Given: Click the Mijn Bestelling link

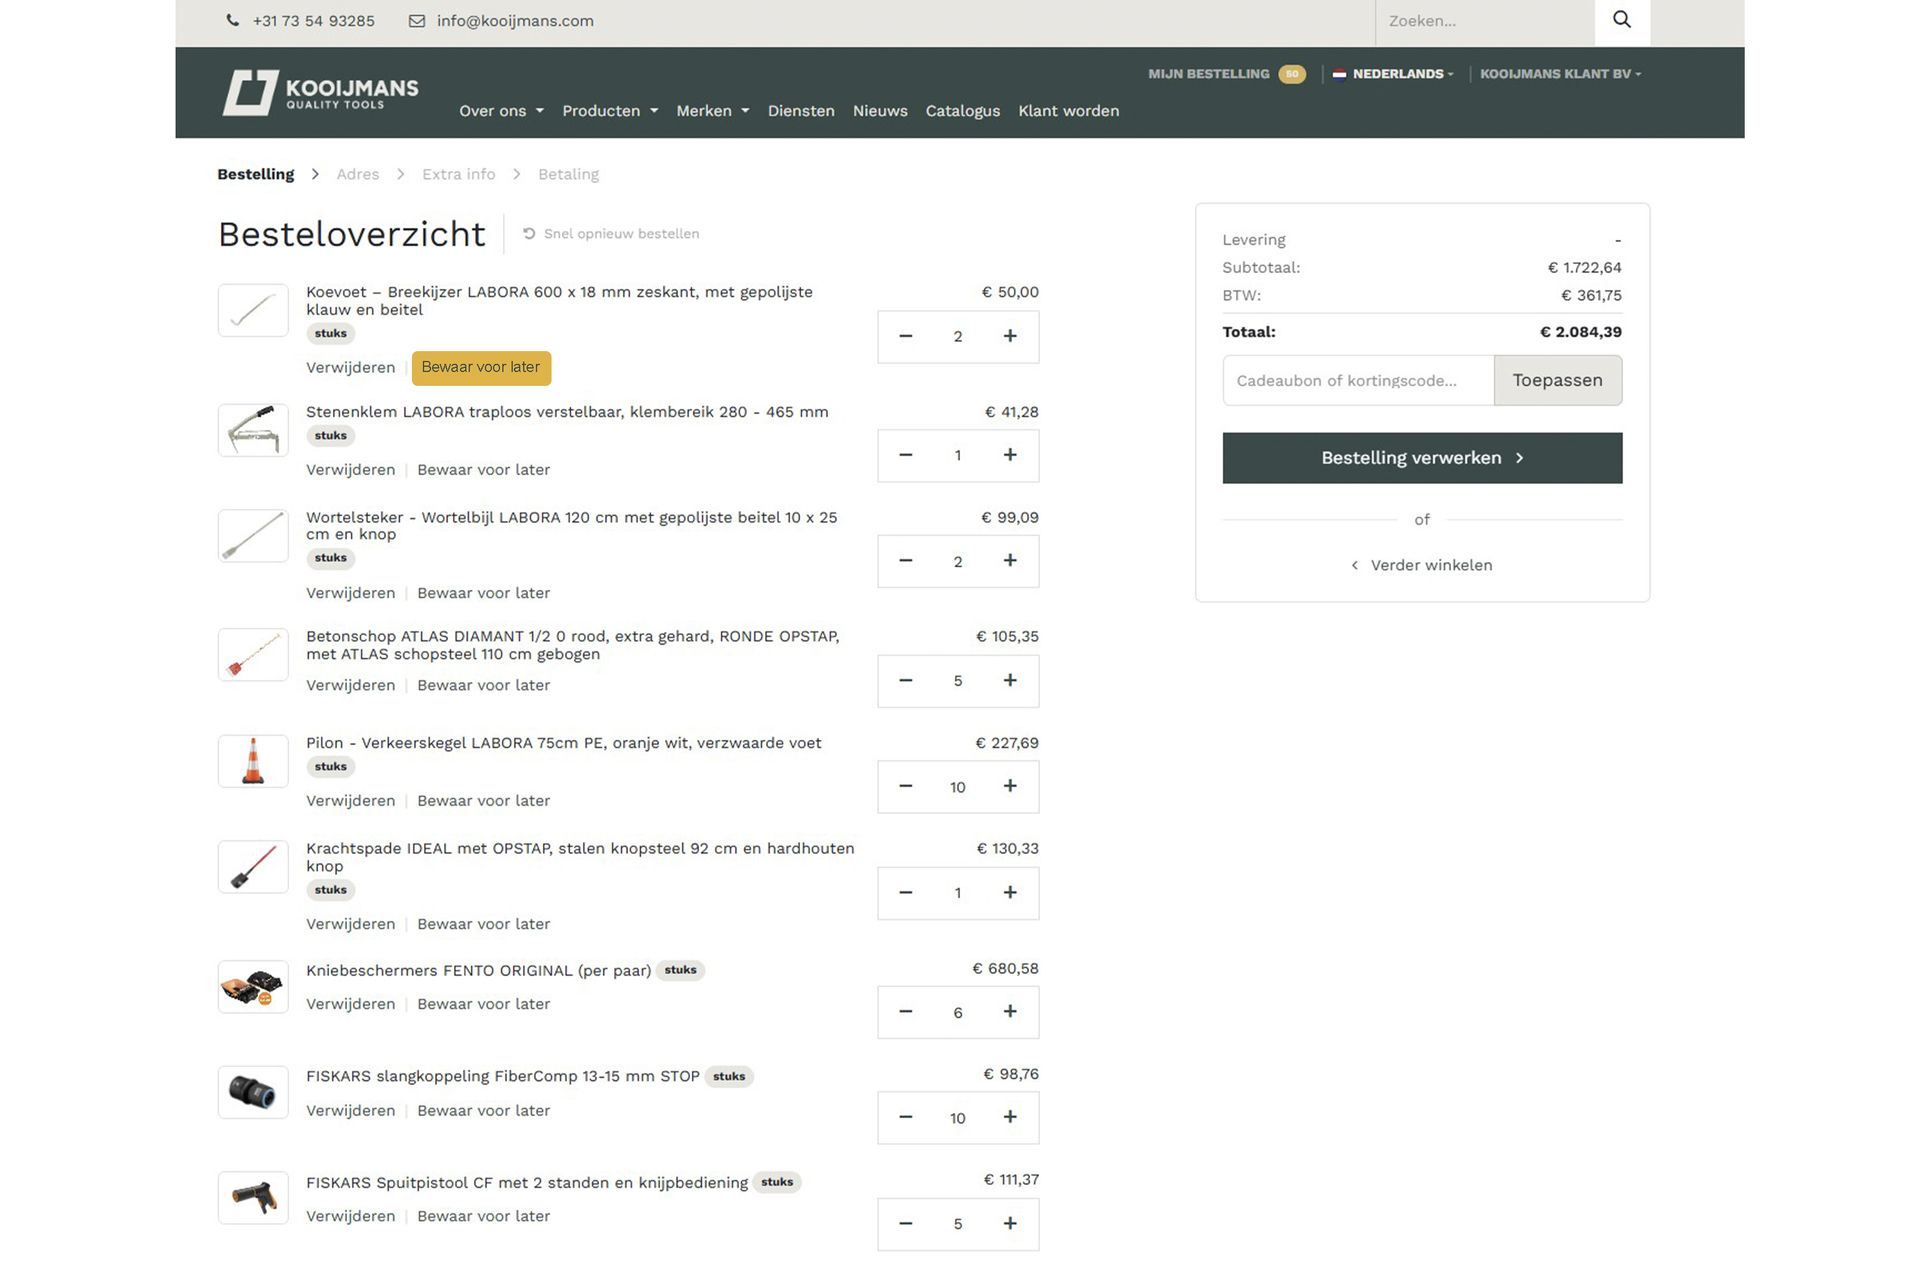Looking at the screenshot, I should coord(1209,74).
